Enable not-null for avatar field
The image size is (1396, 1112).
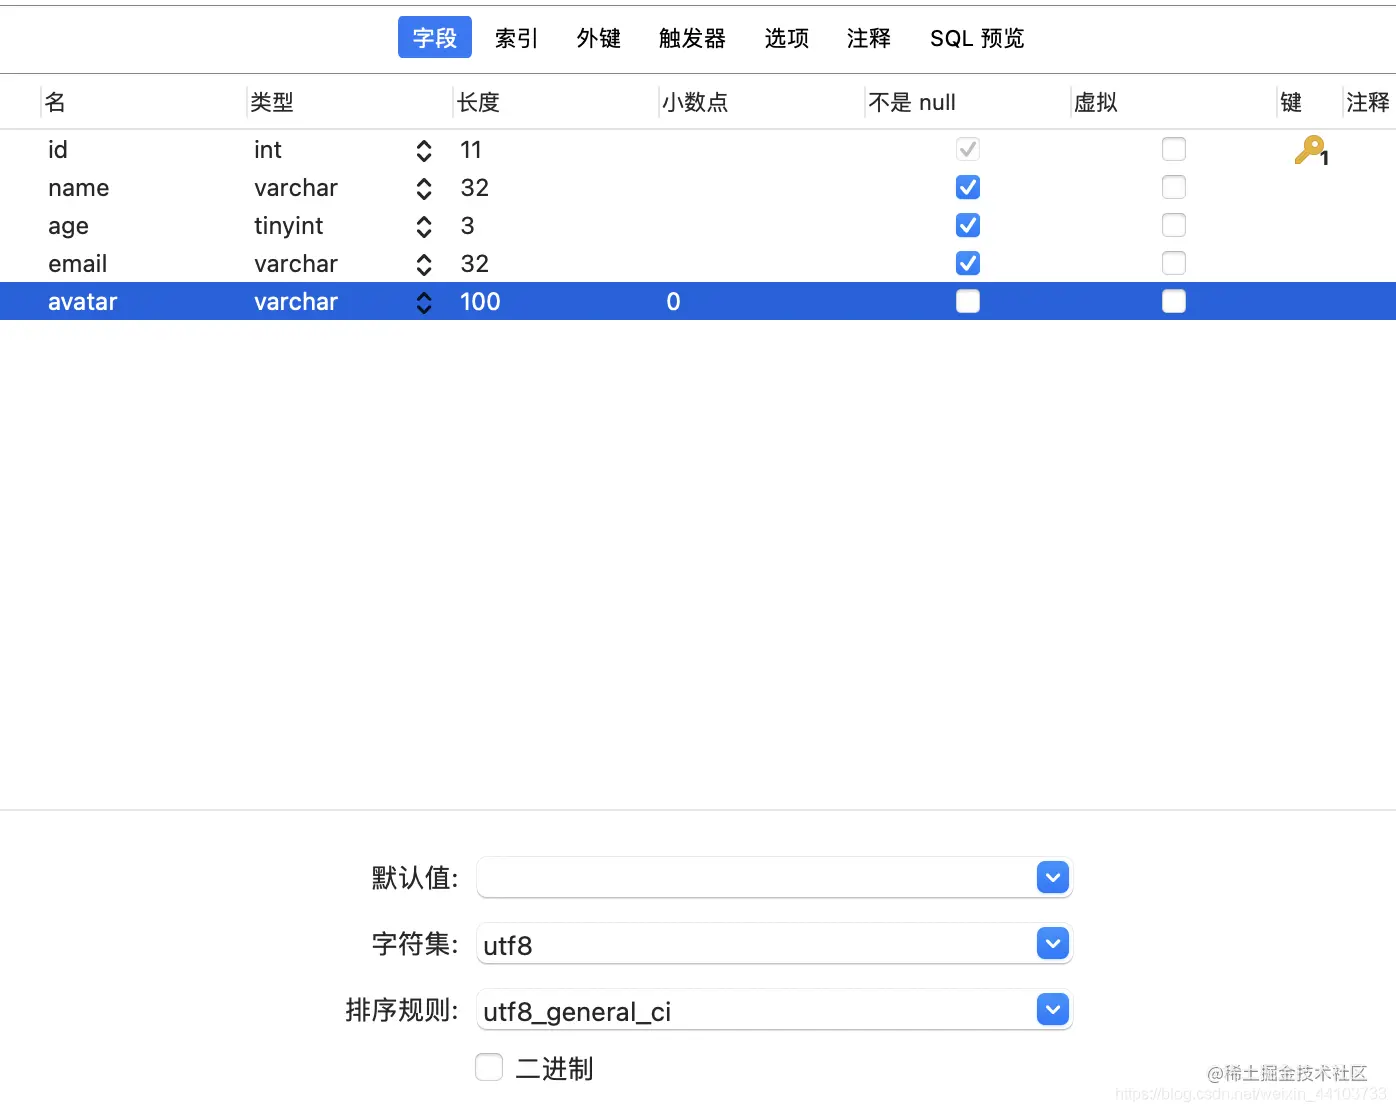[x=968, y=301]
